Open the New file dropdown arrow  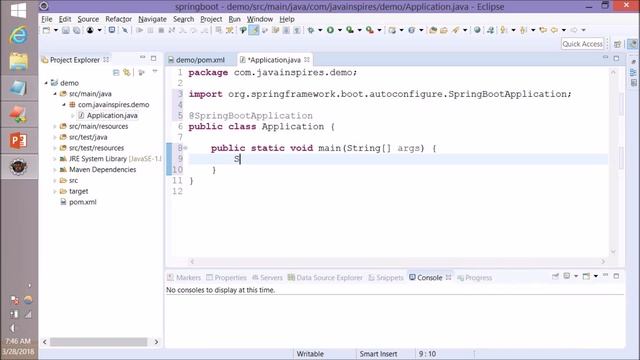(56, 30)
